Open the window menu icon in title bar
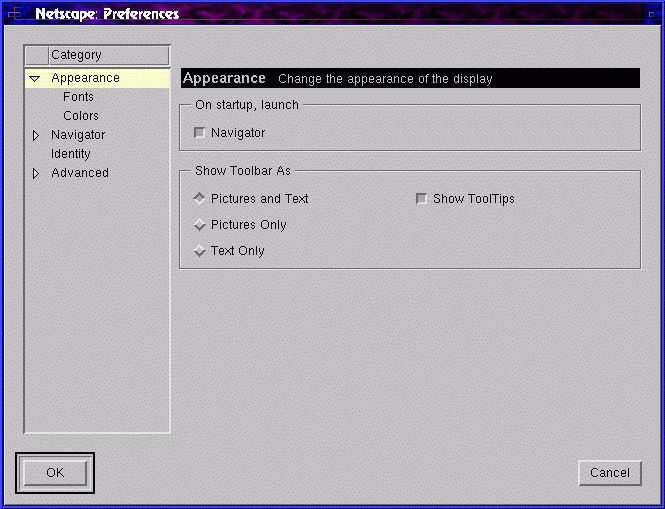The width and height of the screenshot is (665, 509). pyautogui.click(x=15, y=14)
